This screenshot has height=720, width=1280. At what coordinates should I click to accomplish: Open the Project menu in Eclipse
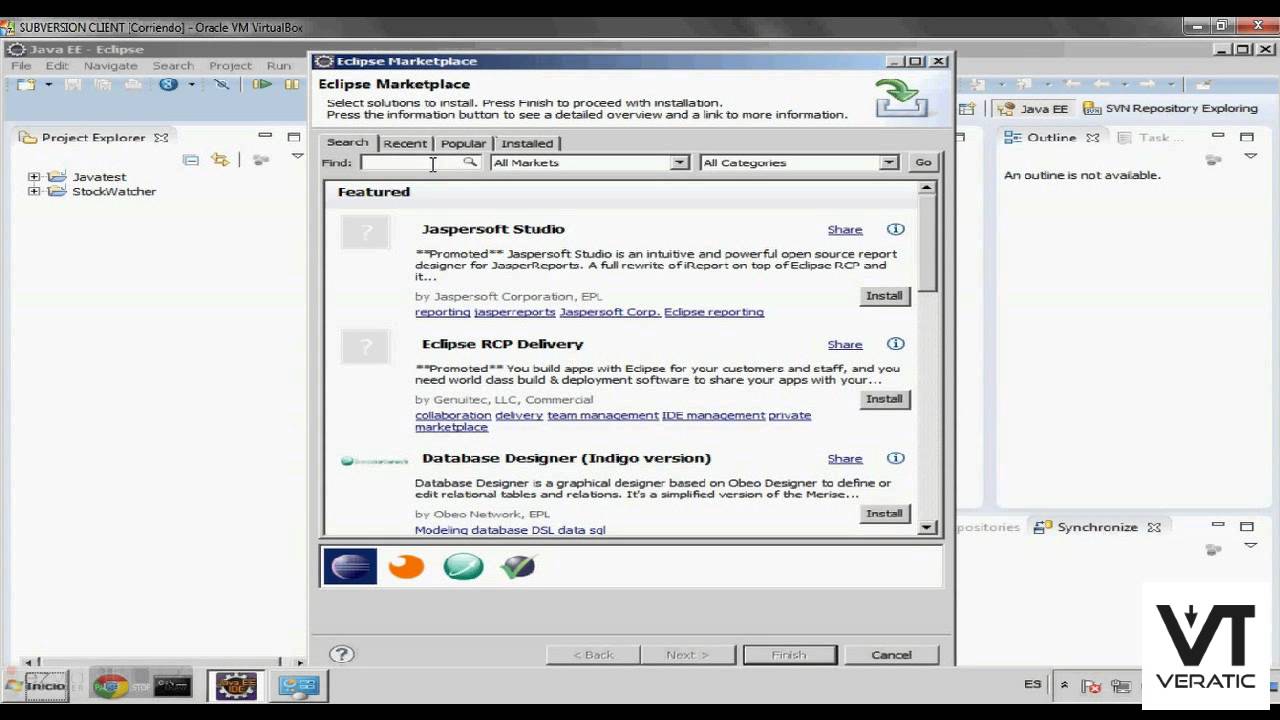click(230, 65)
